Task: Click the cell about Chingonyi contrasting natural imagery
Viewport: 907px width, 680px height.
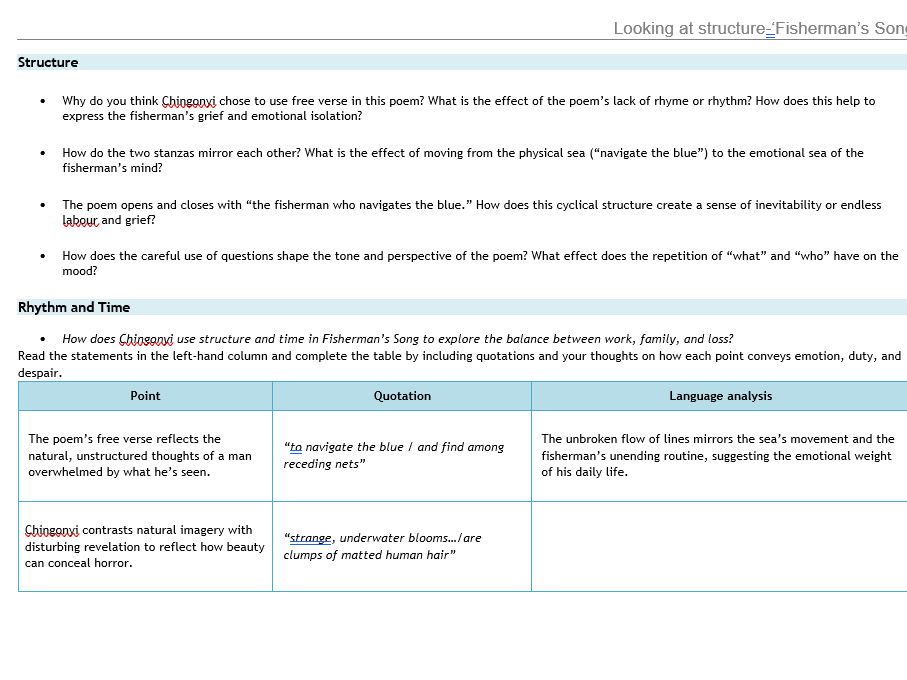Action: tap(140, 546)
